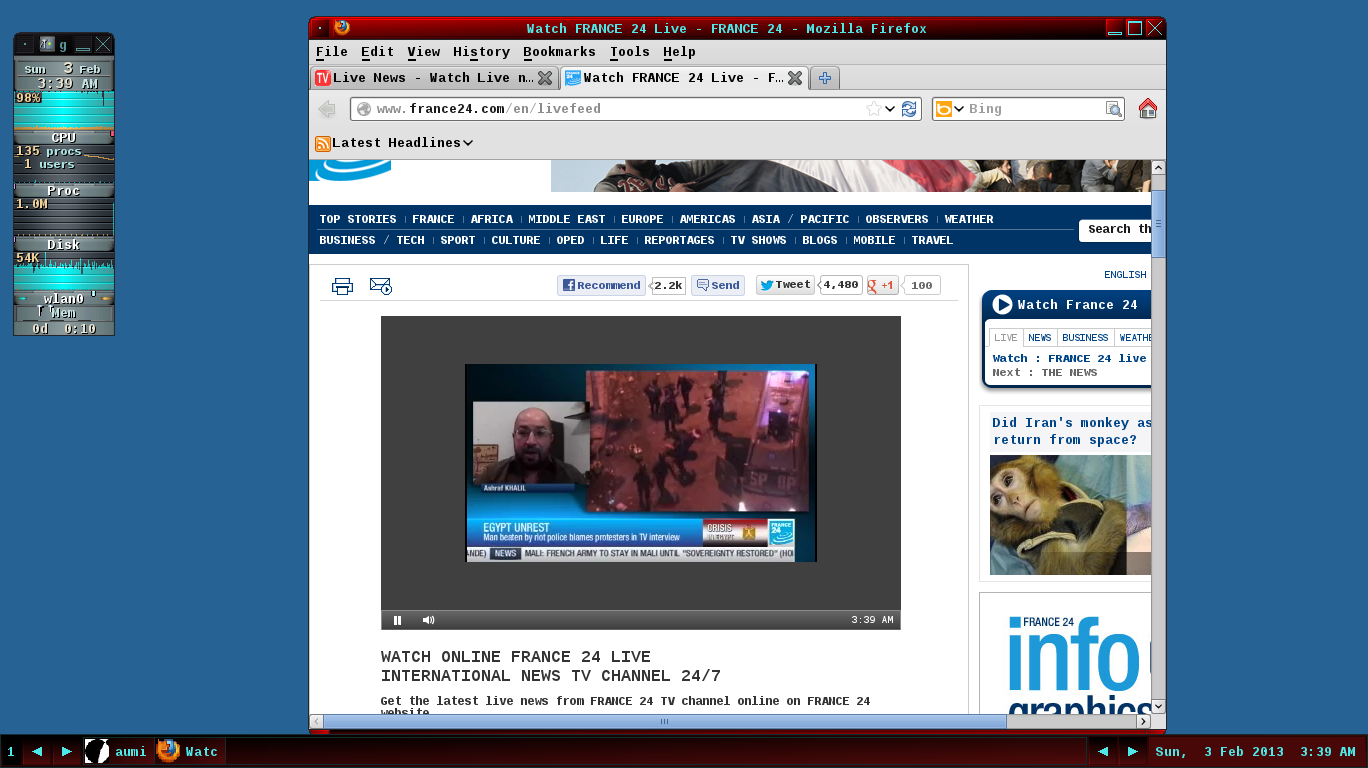Click the Latest Headlines RSS feed icon
This screenshot has height=768, width=1368.
323,143
